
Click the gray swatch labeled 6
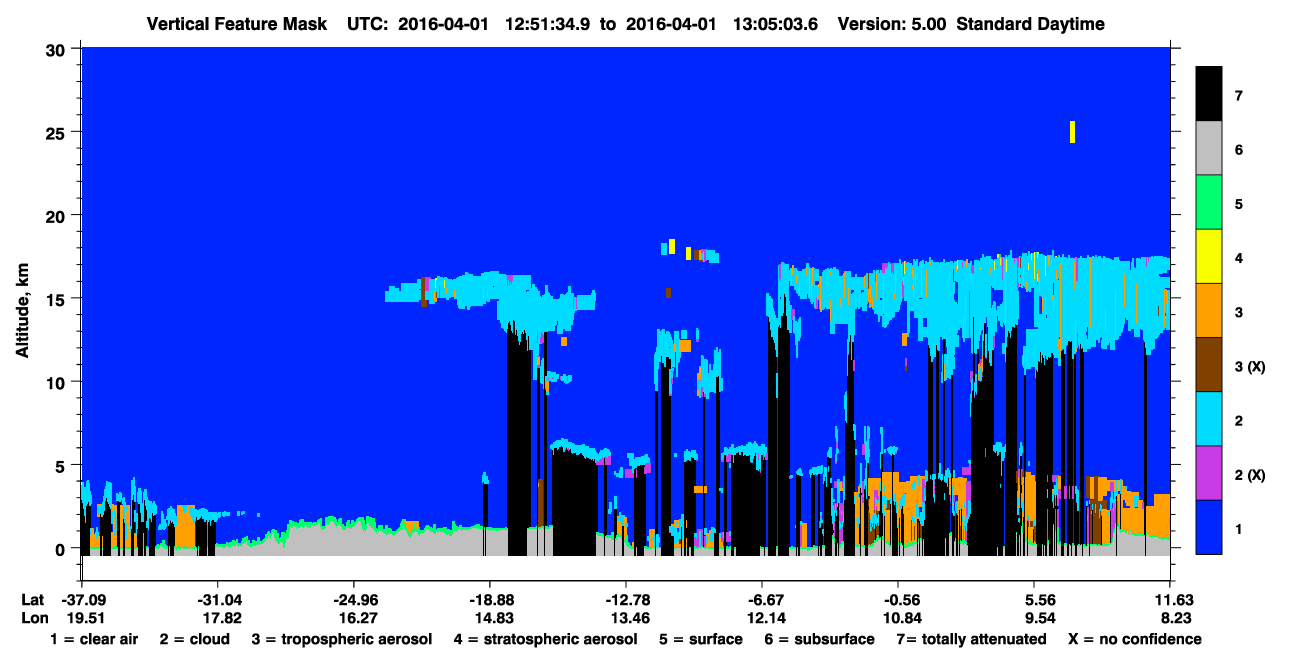click(x=1209, y=148)
